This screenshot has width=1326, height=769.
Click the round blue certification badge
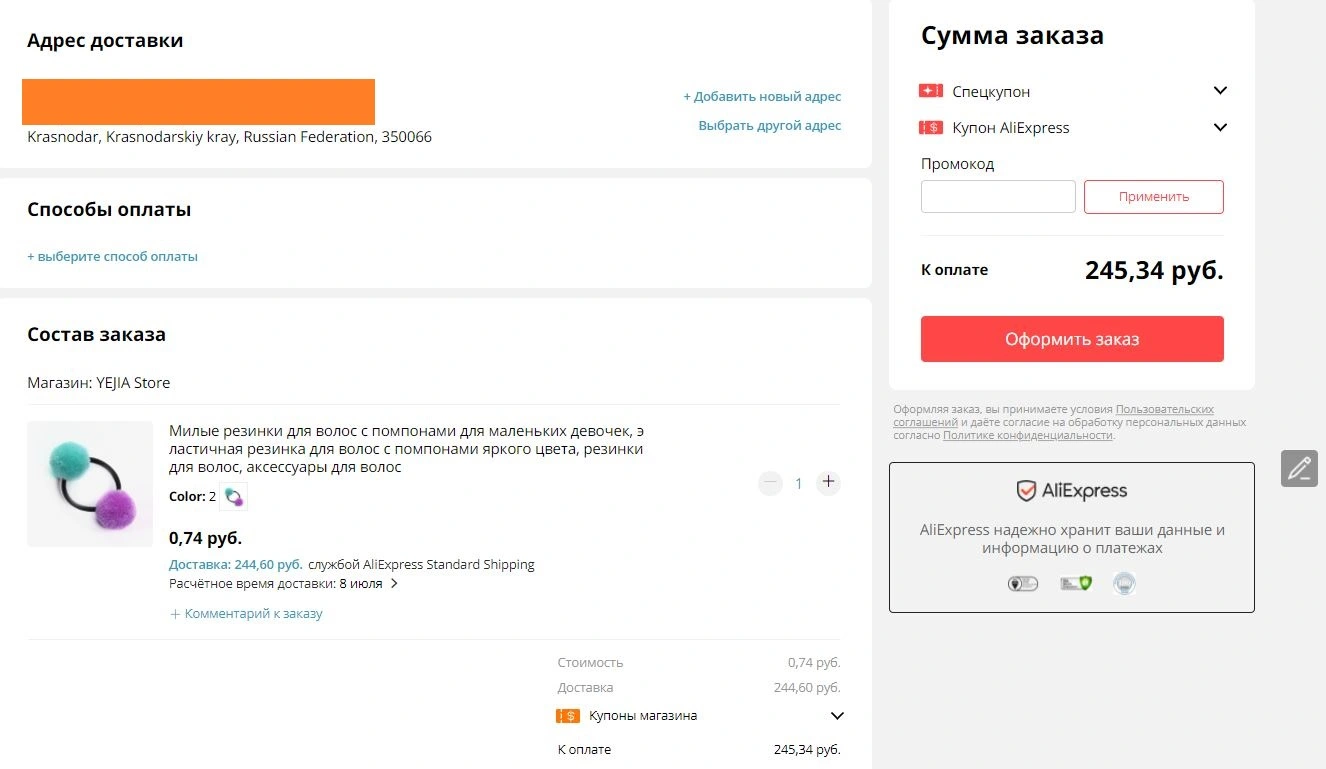point(1124,583)
